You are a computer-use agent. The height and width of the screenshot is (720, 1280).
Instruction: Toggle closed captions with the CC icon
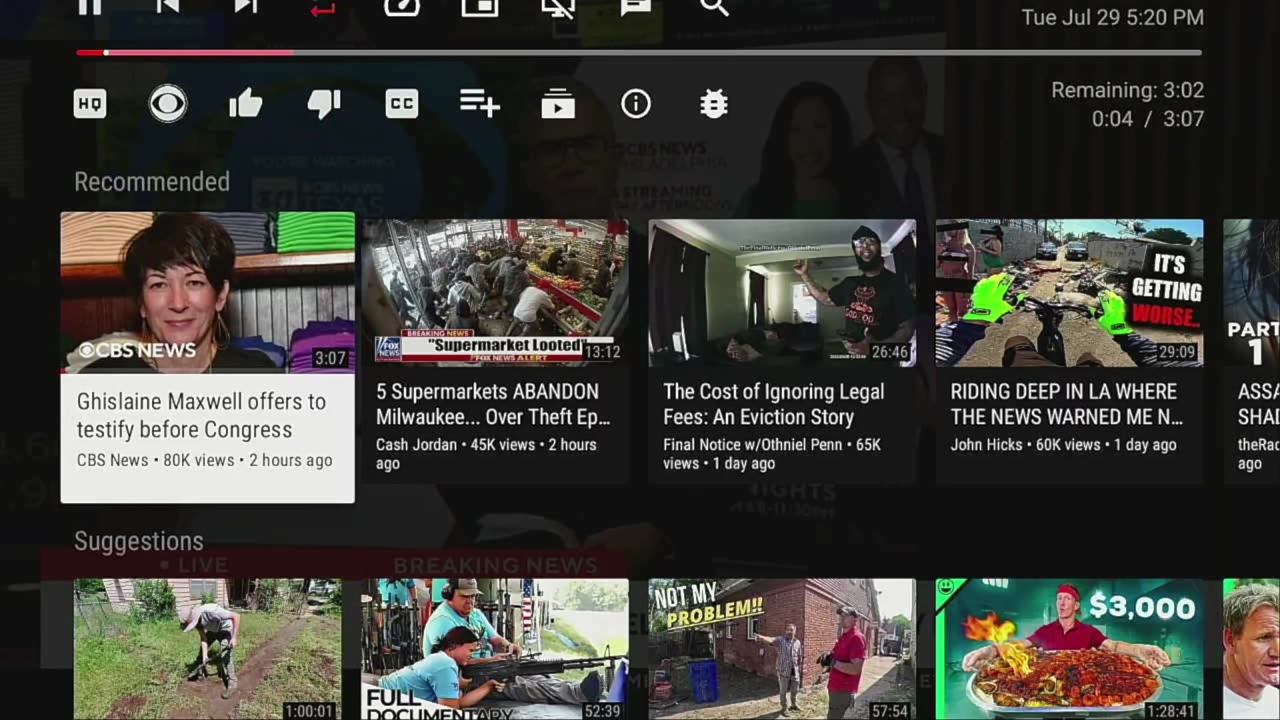click(402, 104)
